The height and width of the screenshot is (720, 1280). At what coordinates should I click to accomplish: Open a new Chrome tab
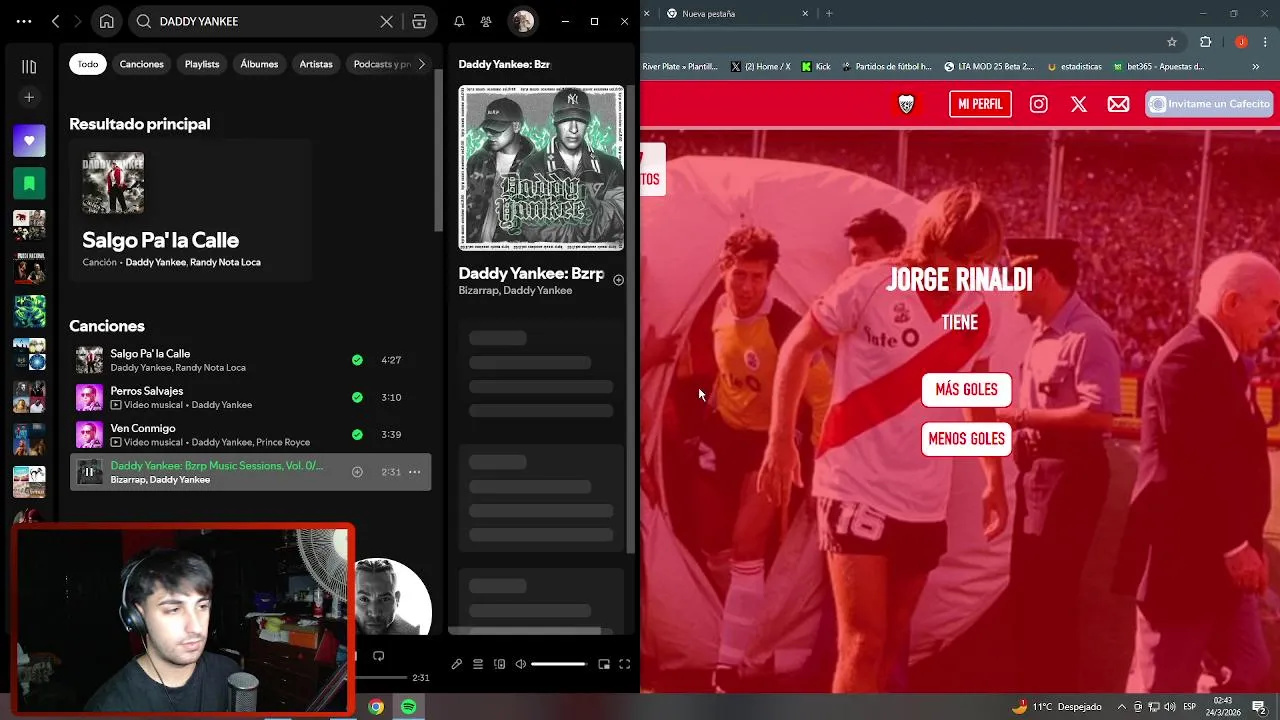point(829,13)
